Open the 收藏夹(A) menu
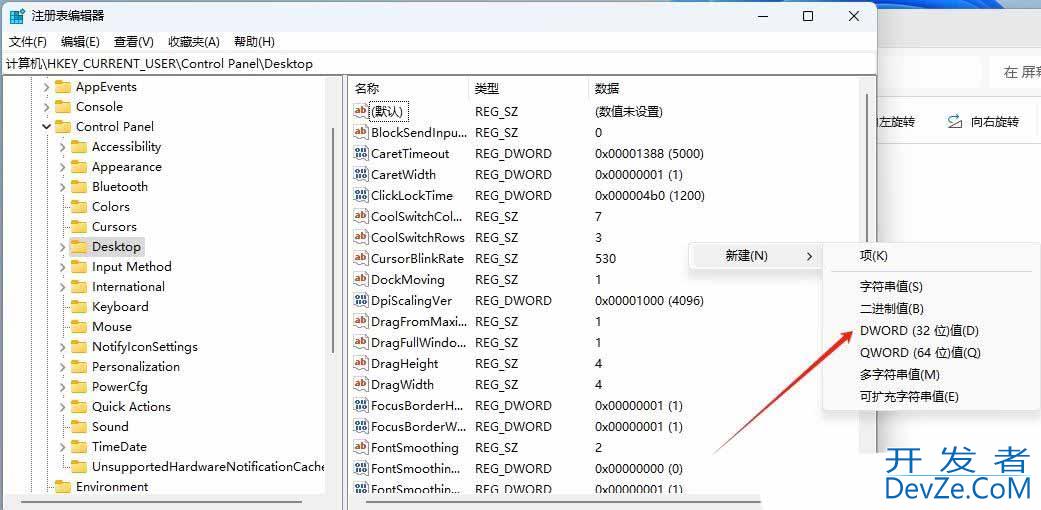Screen dimensions: 1041x510 pos(194,42)
